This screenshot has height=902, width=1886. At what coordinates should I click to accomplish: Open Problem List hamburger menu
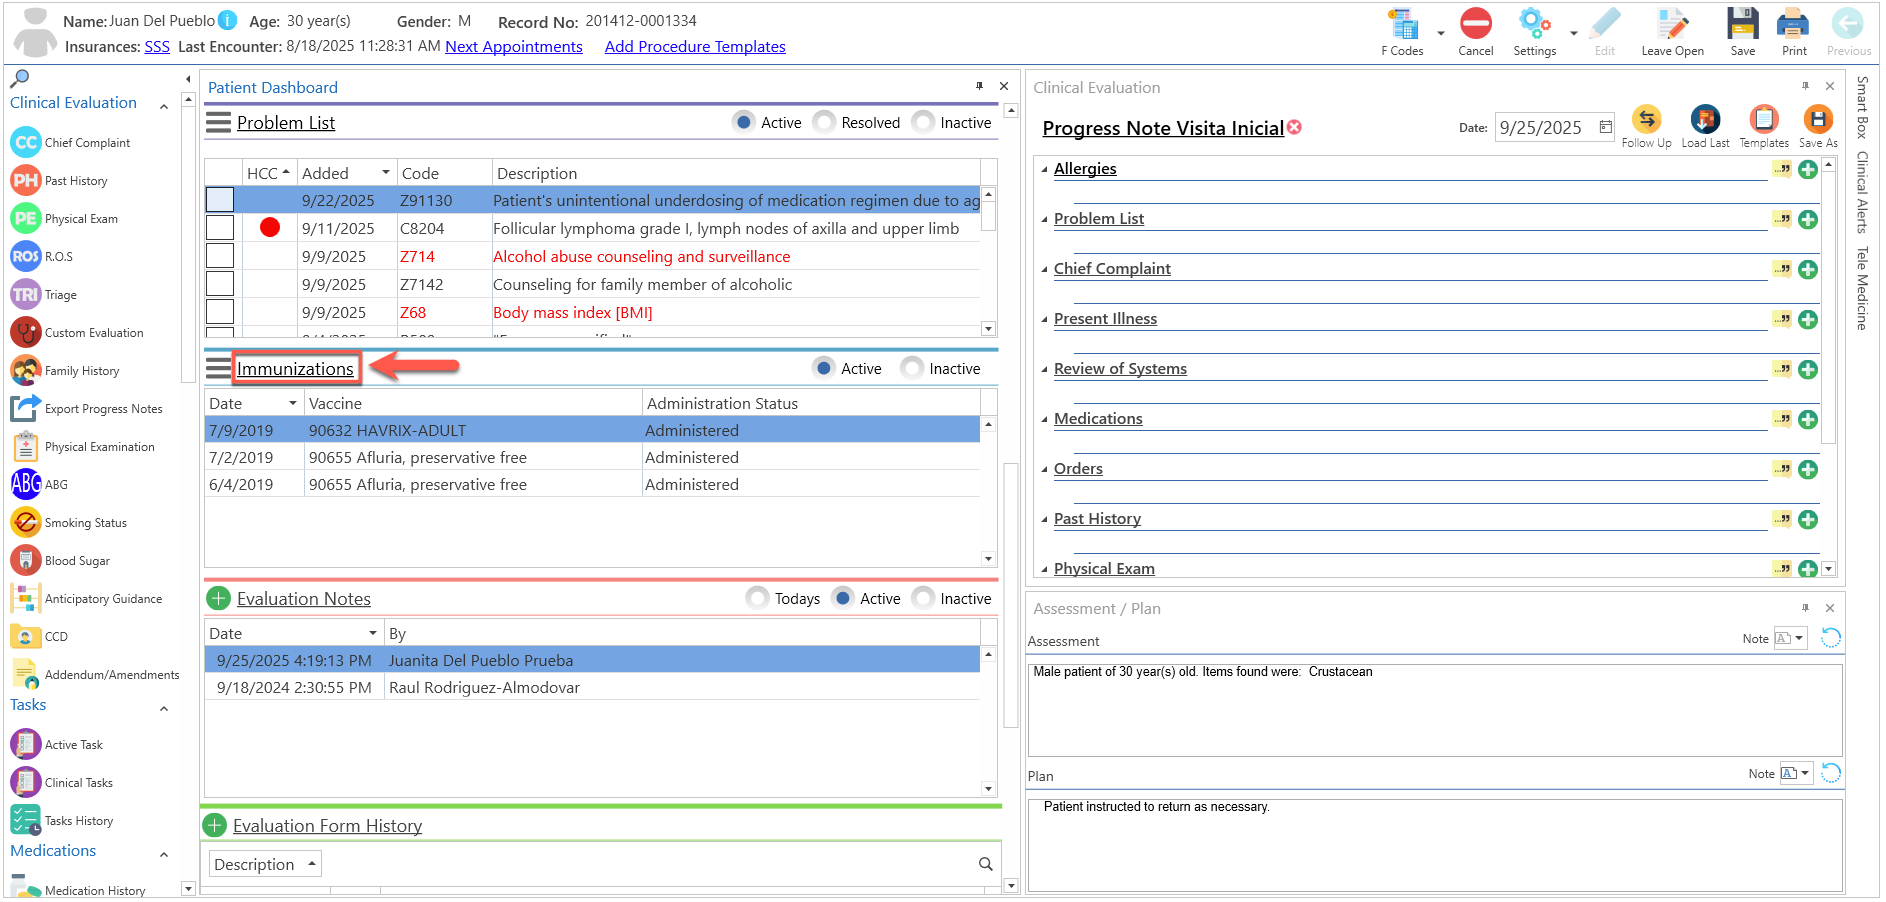click(218, 123)
